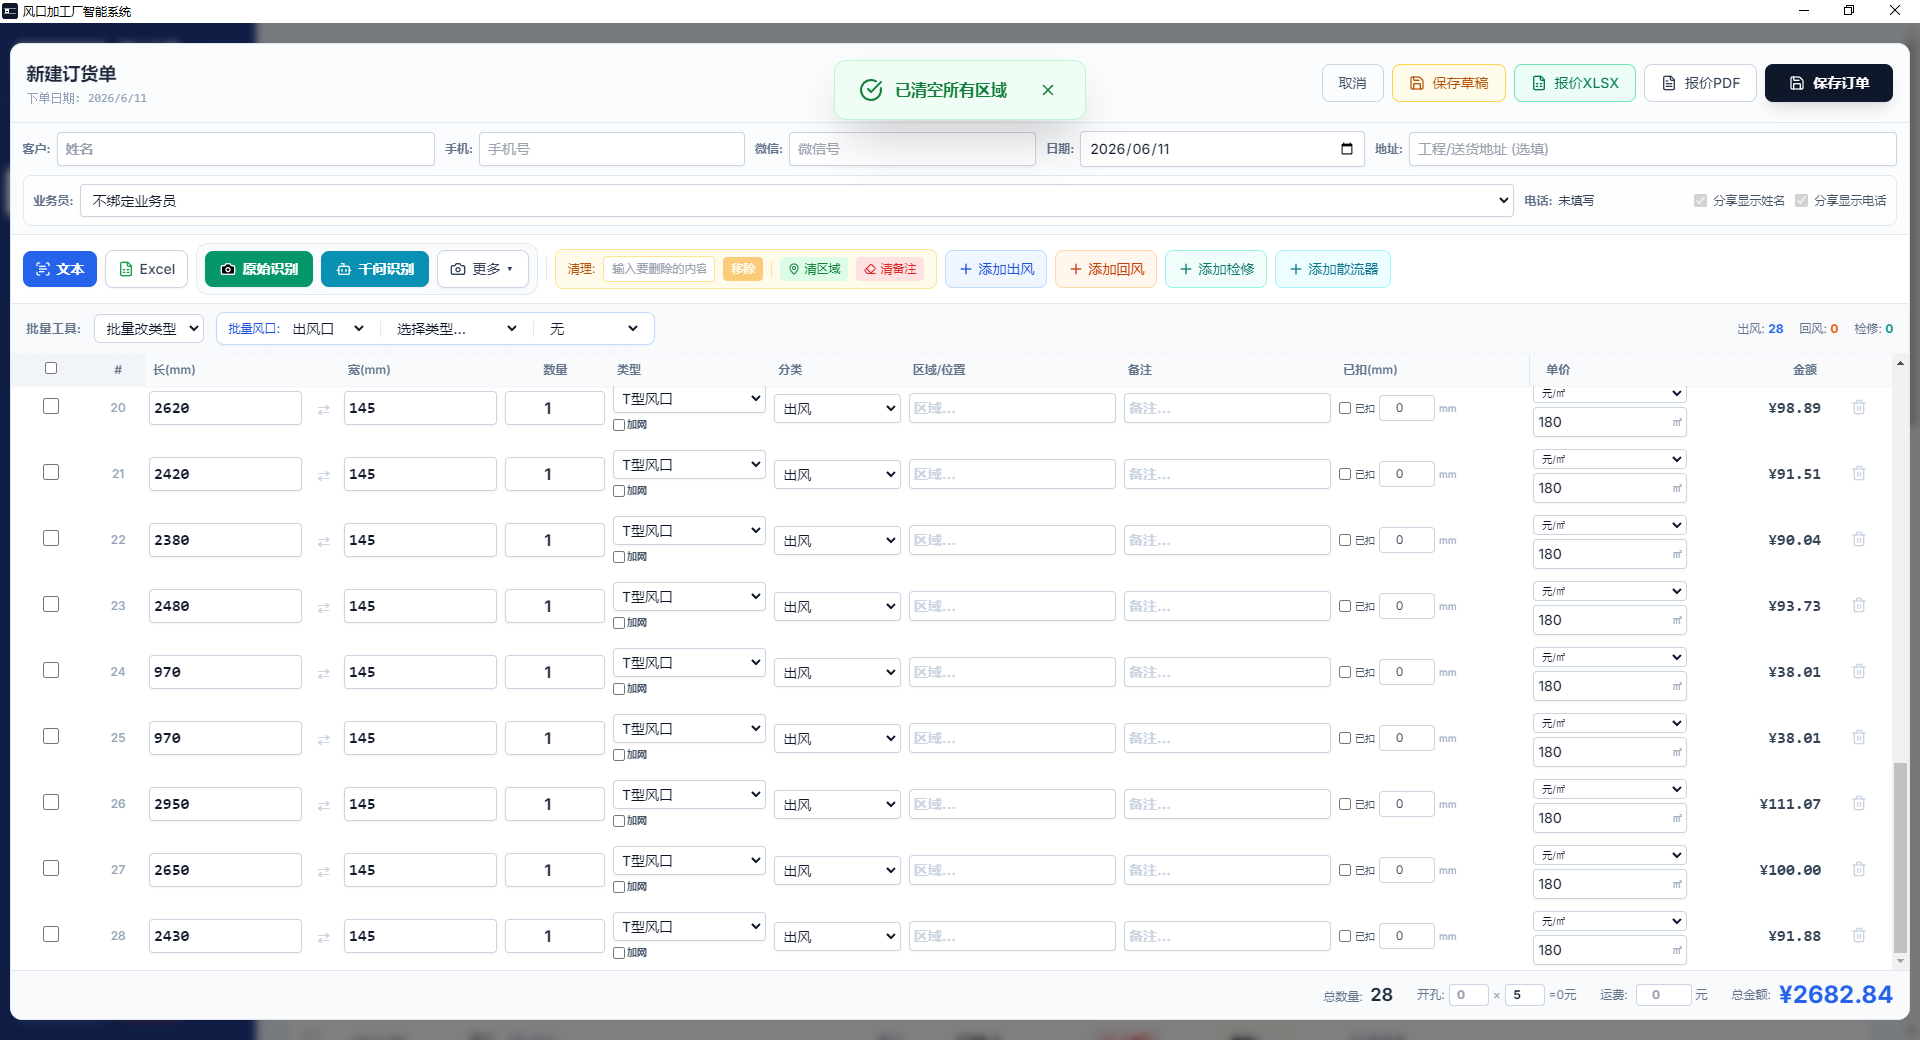Delete row 22 with the trash icon
This screenshot has width=1920, height=1040.
click(1859, 539)
